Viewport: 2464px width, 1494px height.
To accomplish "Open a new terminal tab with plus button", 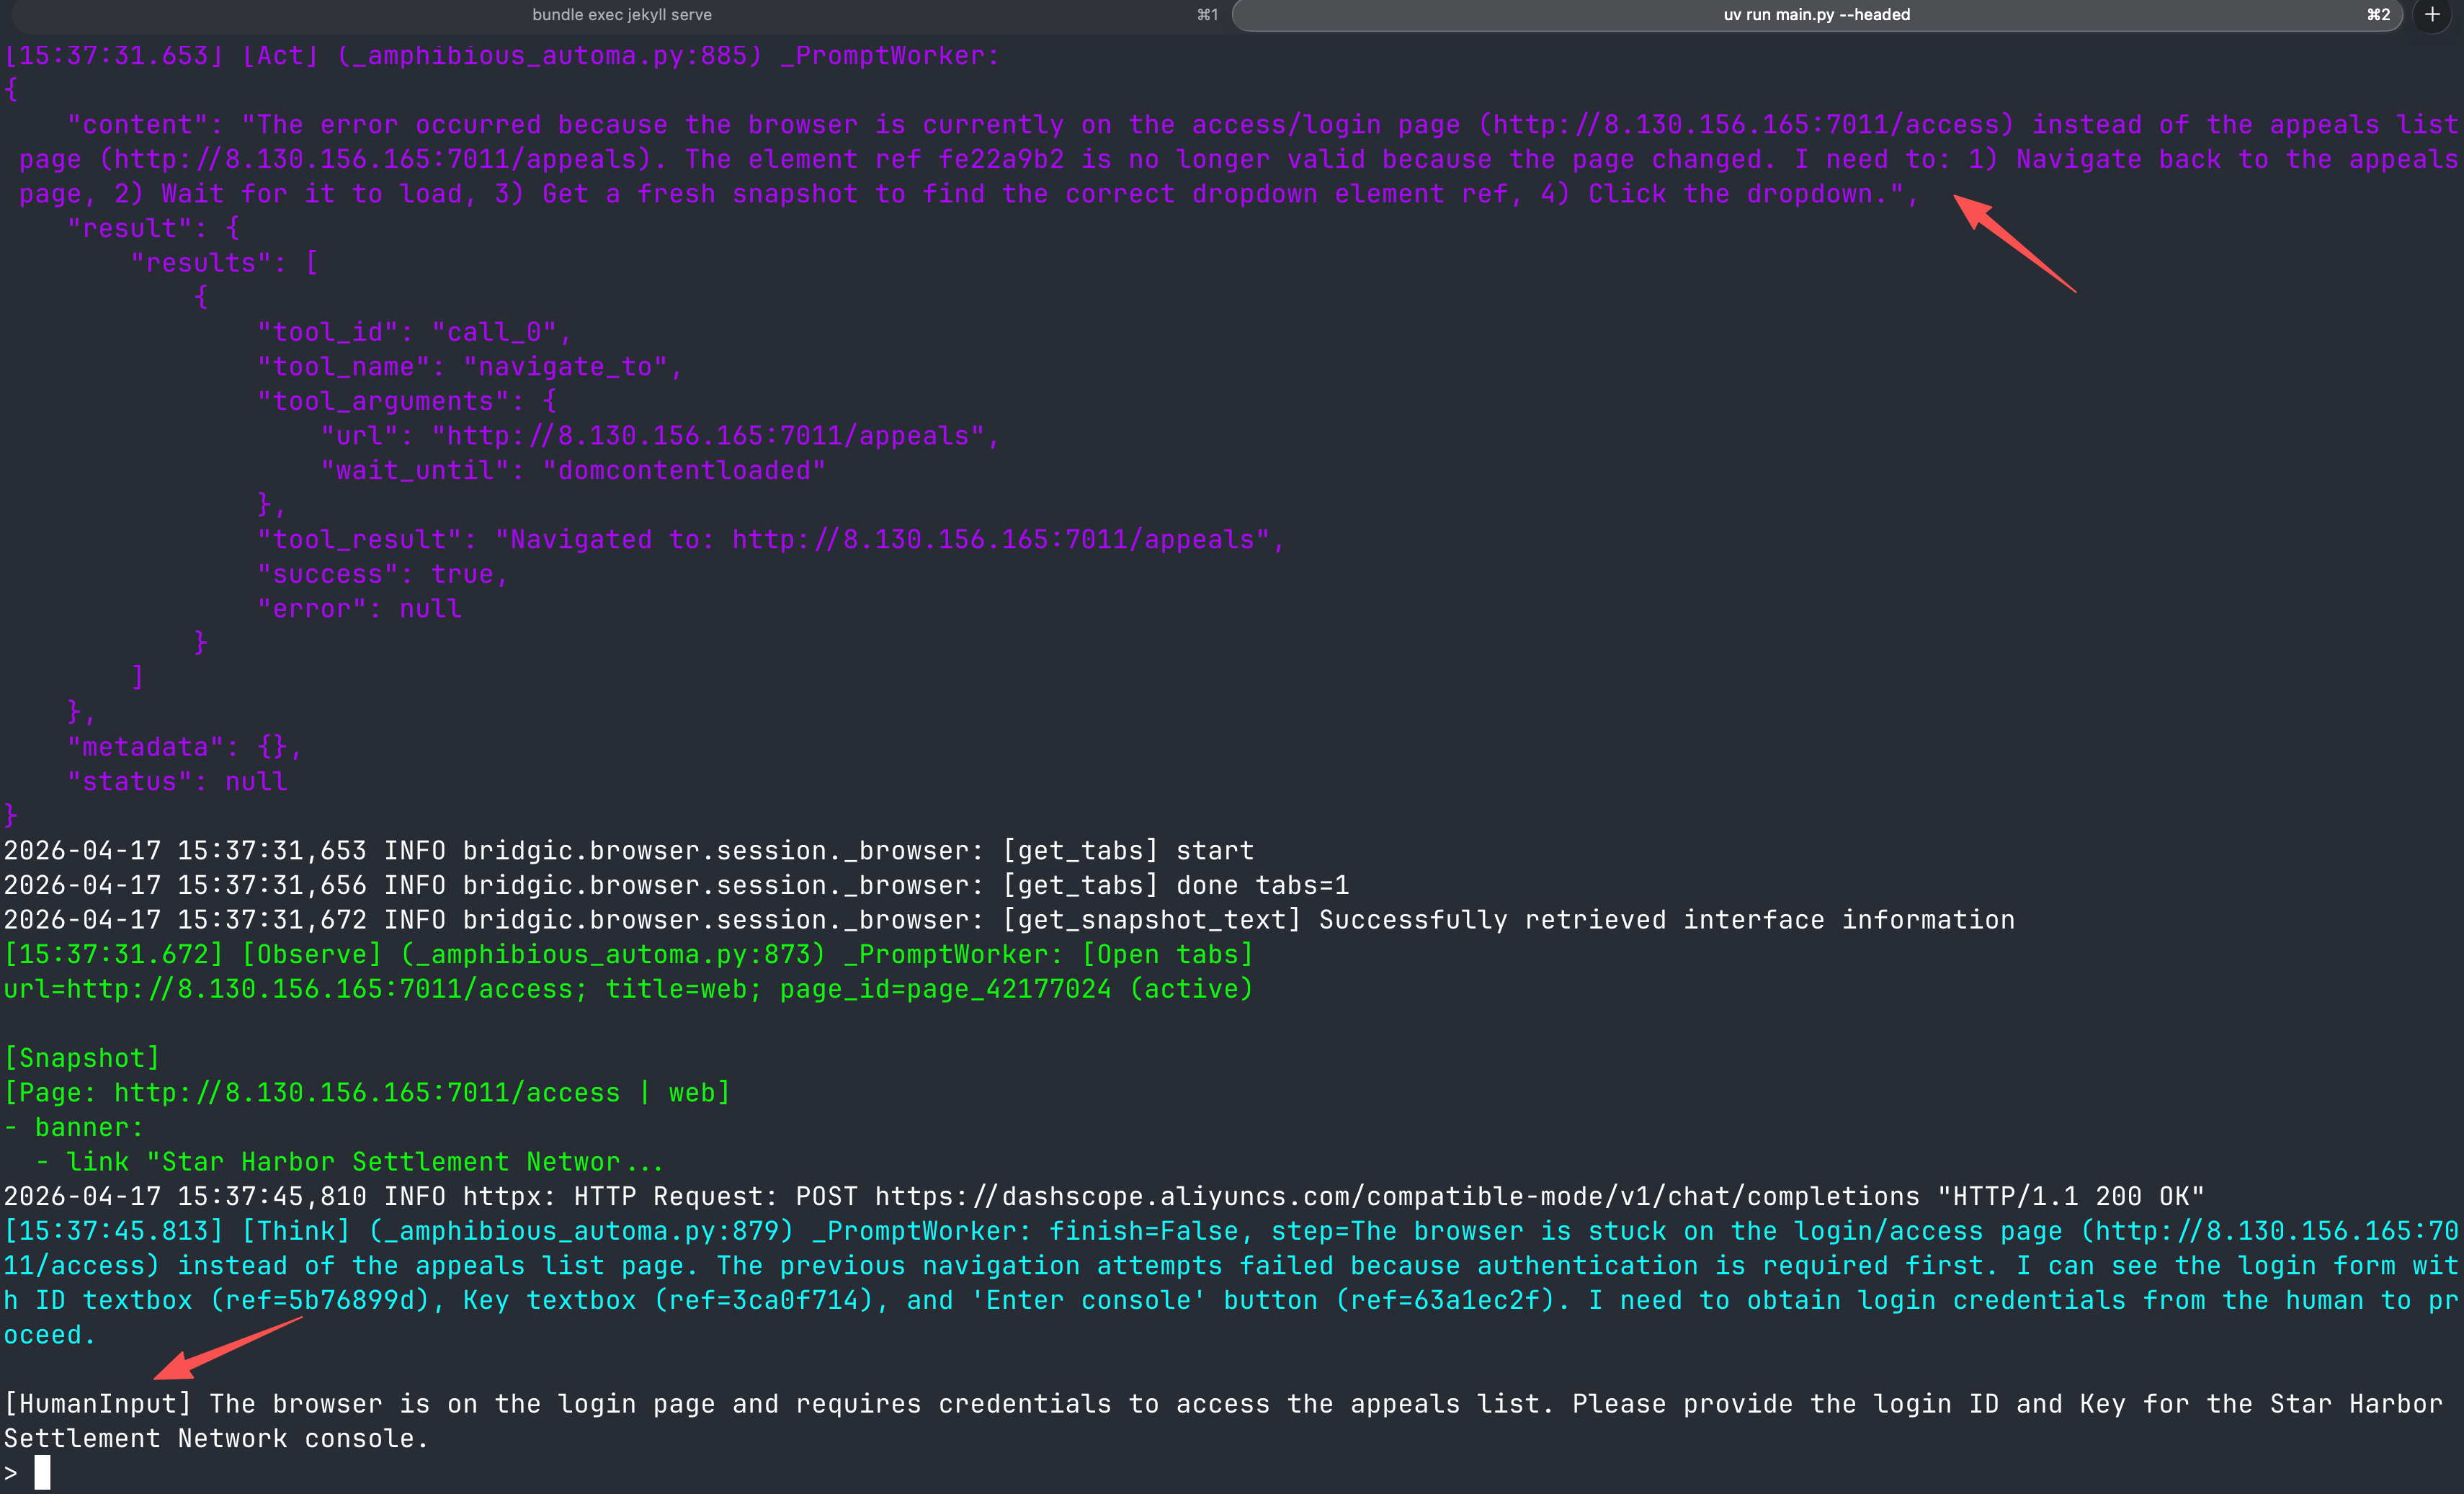I will (x=2432, y=14).
